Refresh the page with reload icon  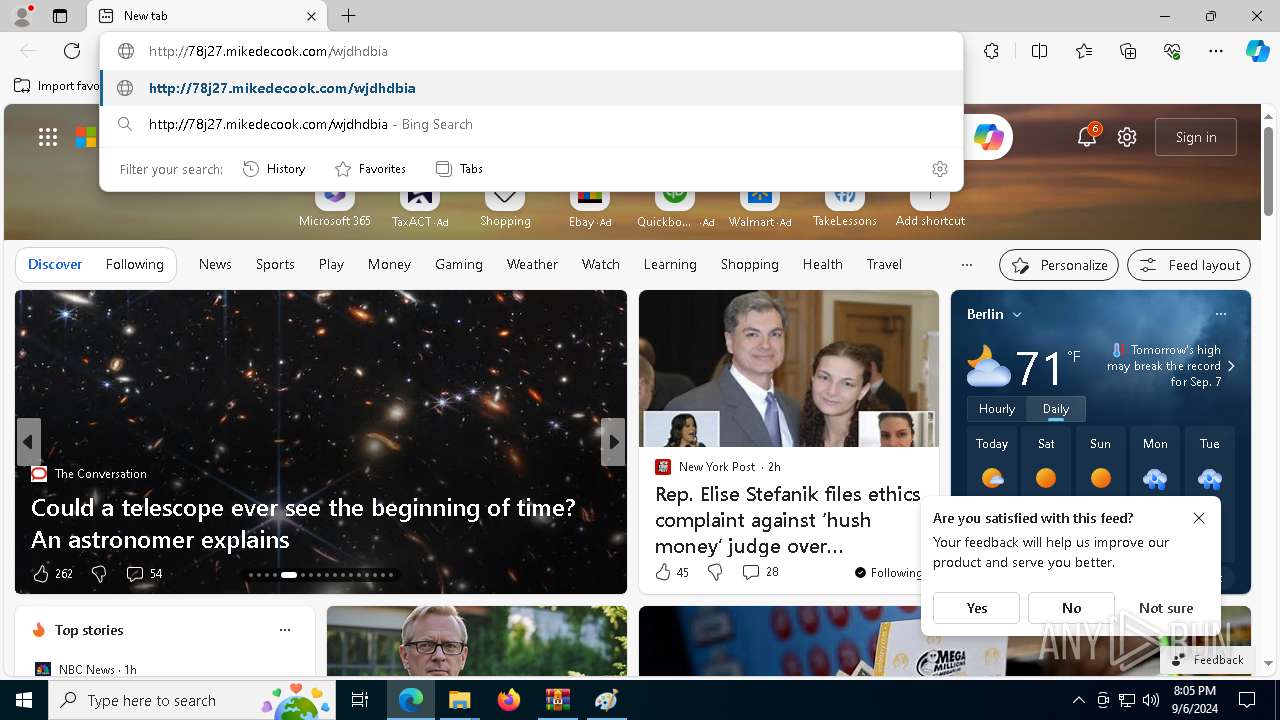(x=72, y=51)
